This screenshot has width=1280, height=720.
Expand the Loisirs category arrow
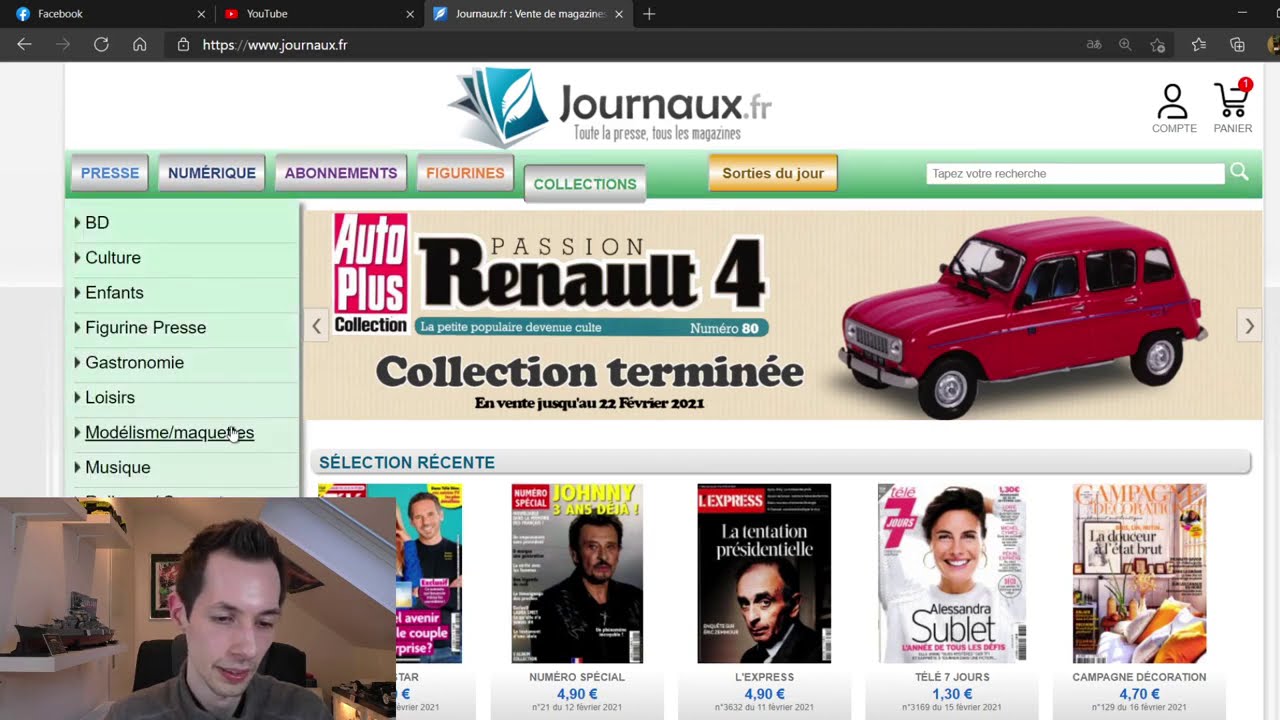77,397
